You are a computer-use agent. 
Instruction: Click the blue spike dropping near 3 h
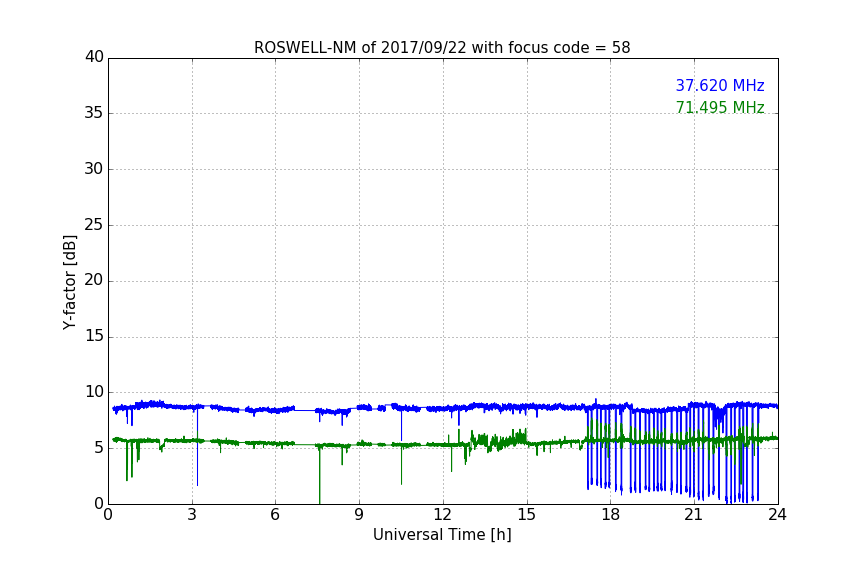(197, 446)
